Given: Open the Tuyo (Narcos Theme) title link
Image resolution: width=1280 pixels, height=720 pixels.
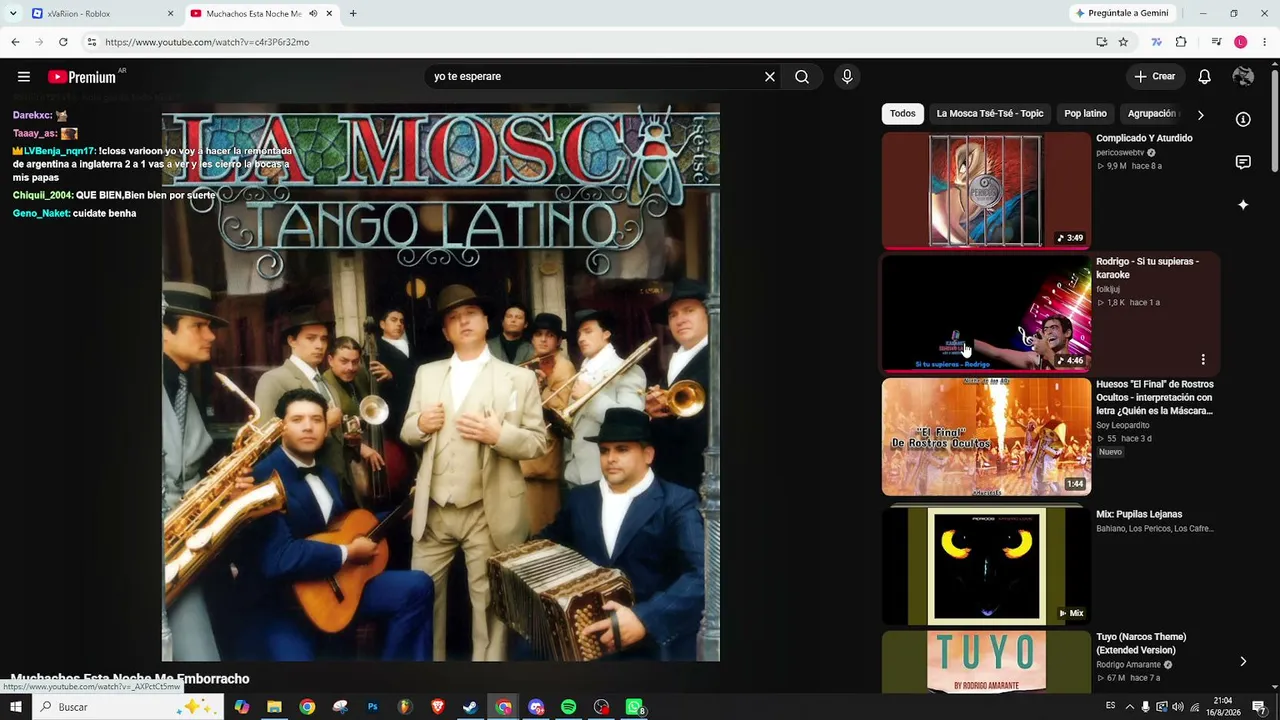Looking at the screenshot, I should point(1141,643).
